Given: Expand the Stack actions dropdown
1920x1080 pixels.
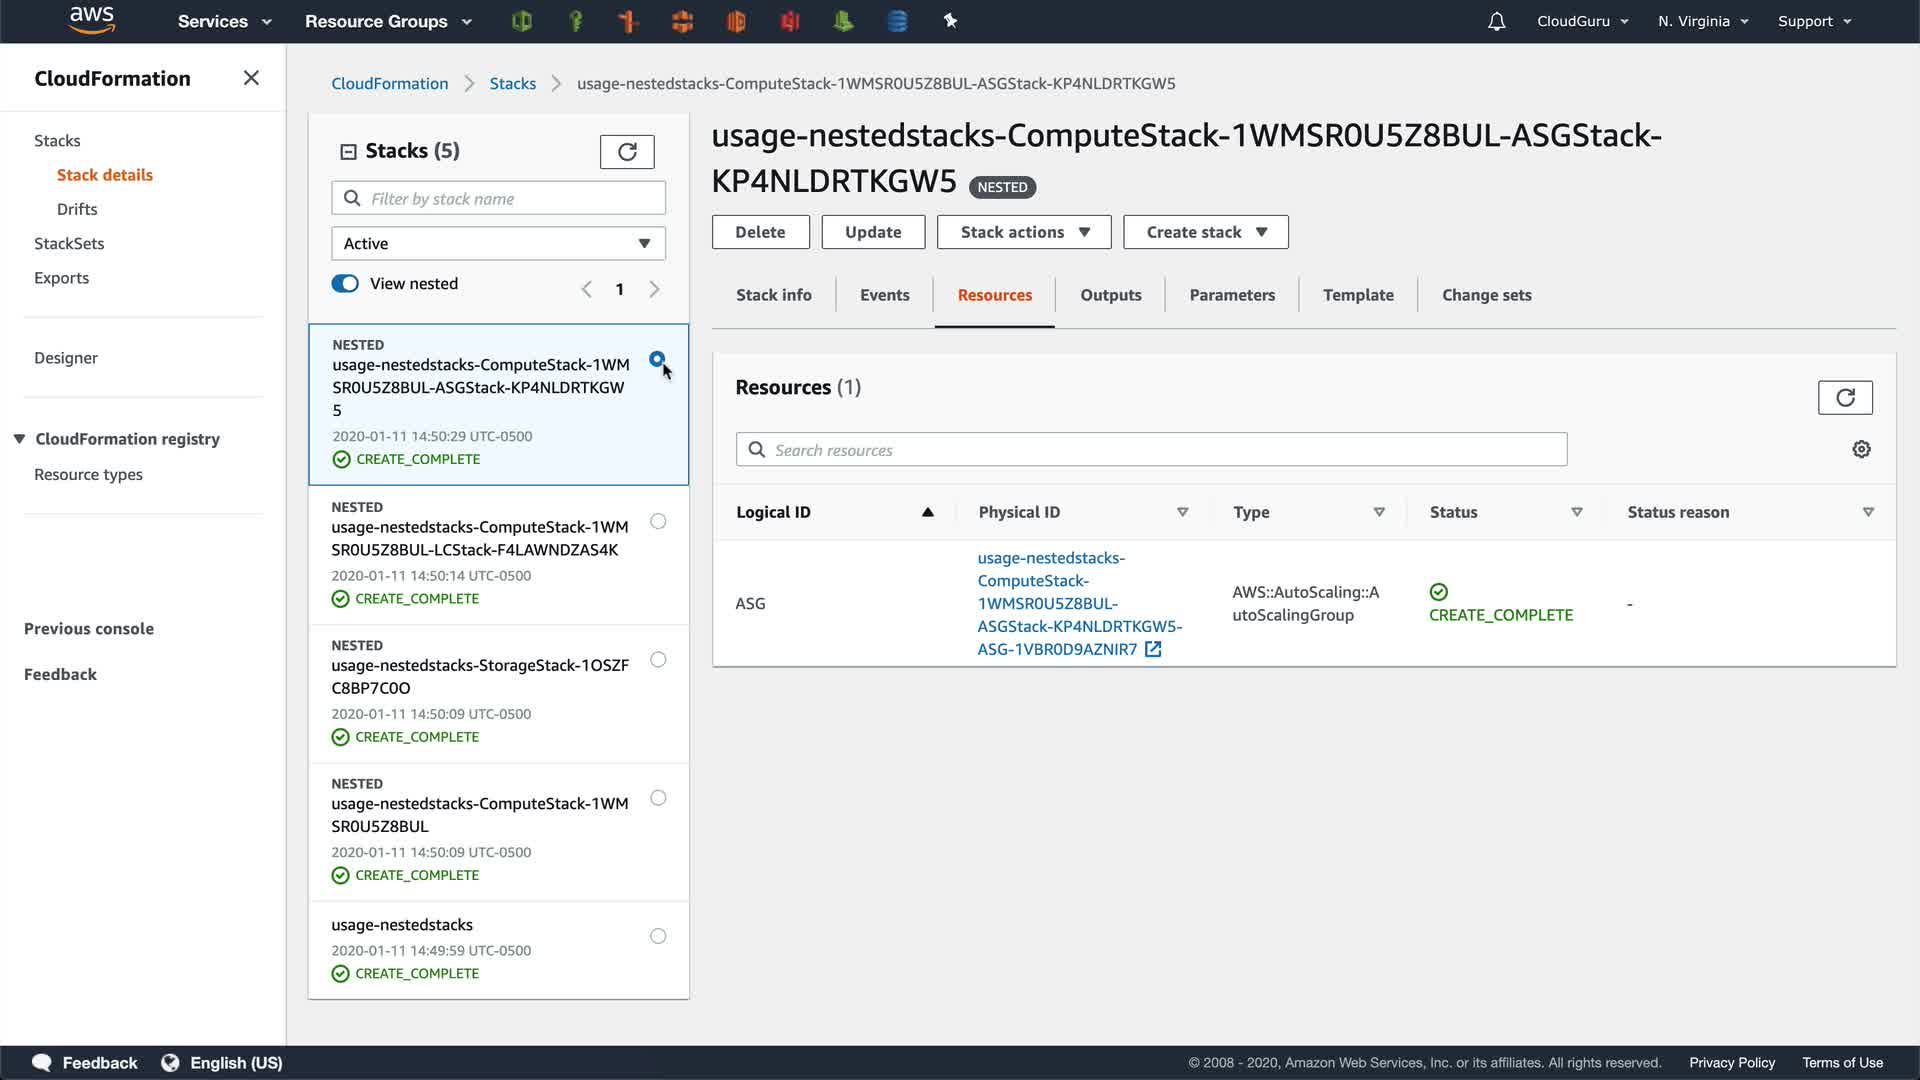Looking at the screenshot, I should pyautogui.click(x=1024, y=232).
